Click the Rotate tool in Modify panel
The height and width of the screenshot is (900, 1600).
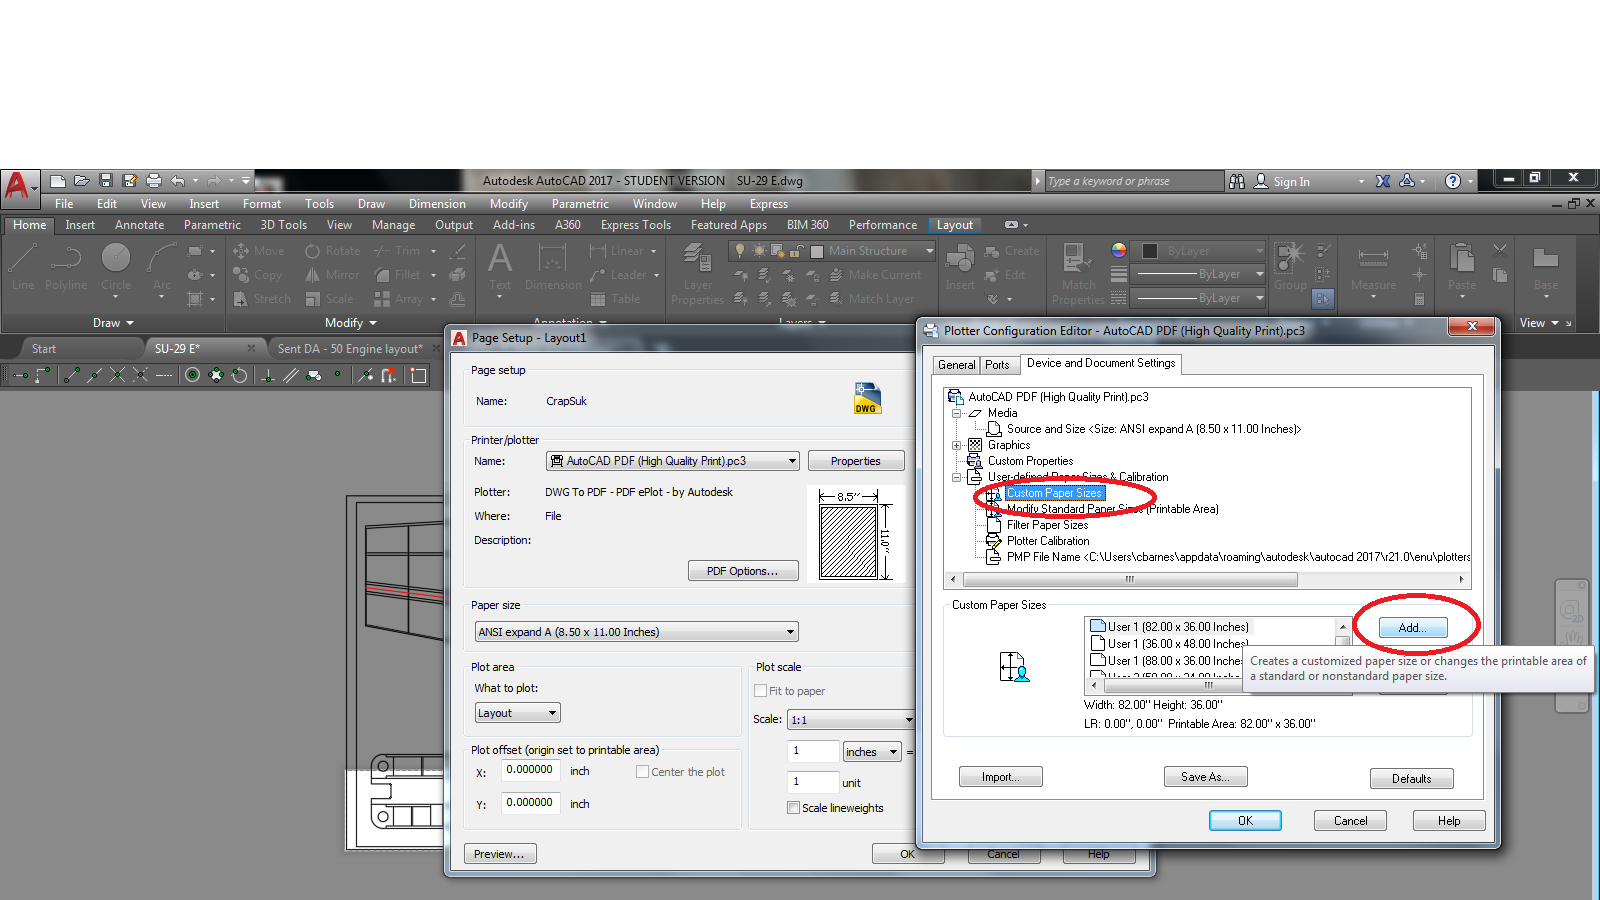(x=332, y=251)
